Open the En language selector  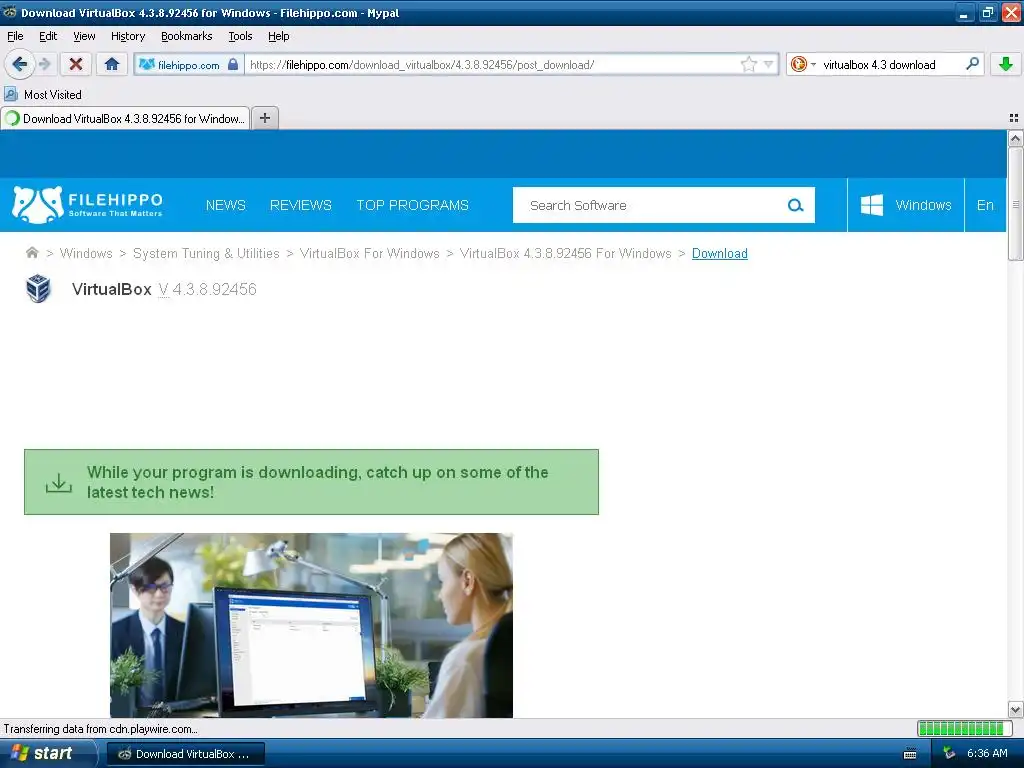[985, 205]
